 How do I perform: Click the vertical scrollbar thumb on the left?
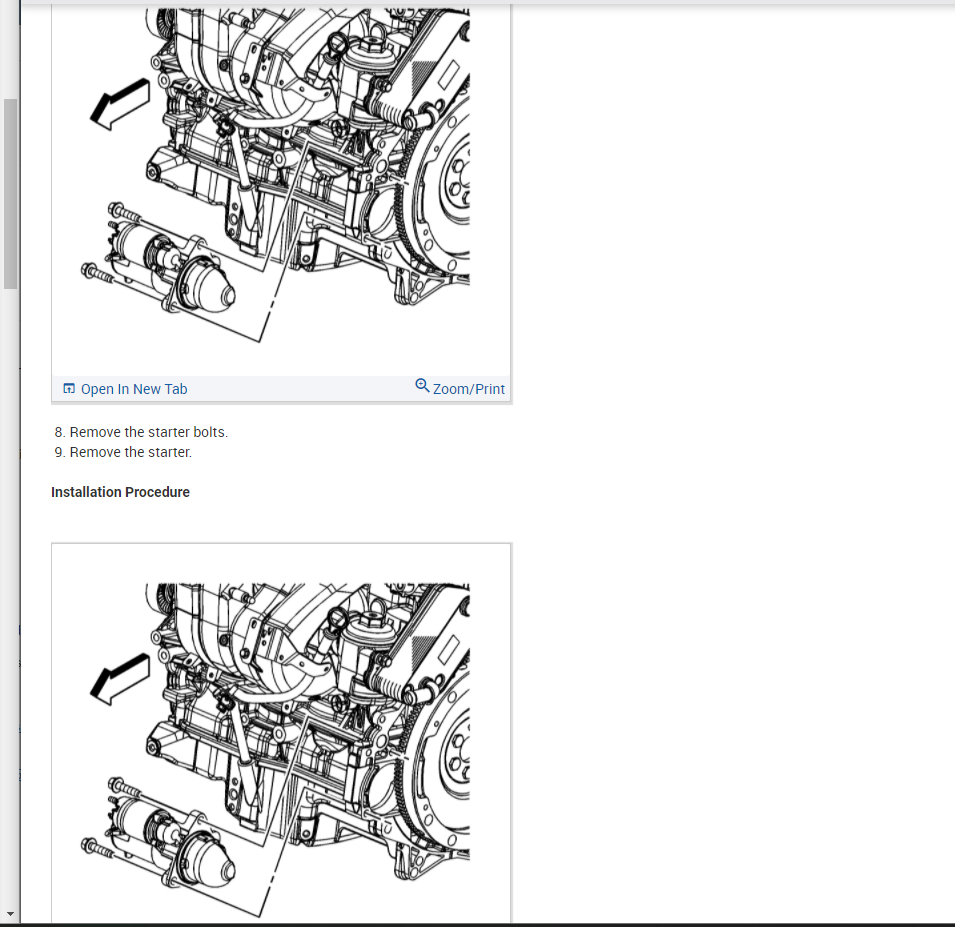[x=10, y=194]
